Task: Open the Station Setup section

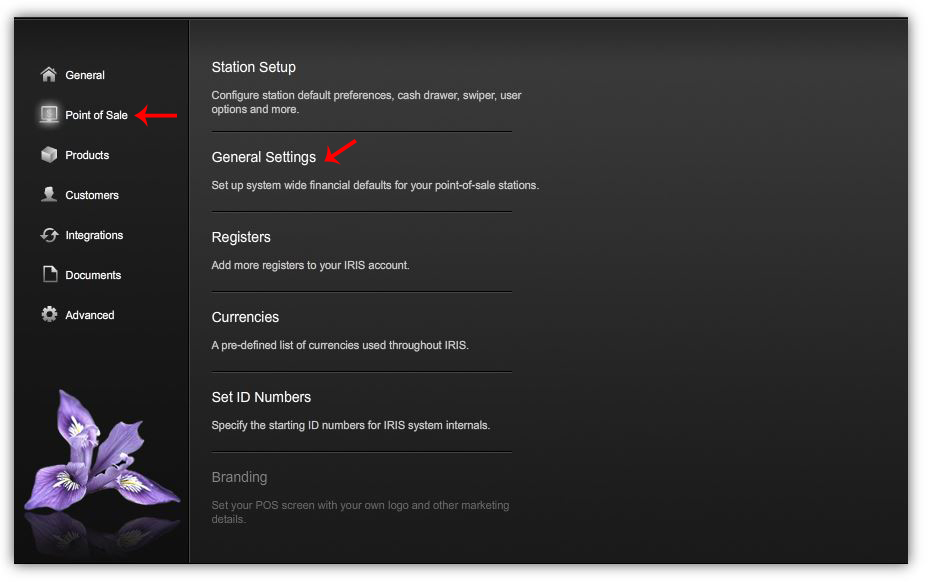Action: 253,67
